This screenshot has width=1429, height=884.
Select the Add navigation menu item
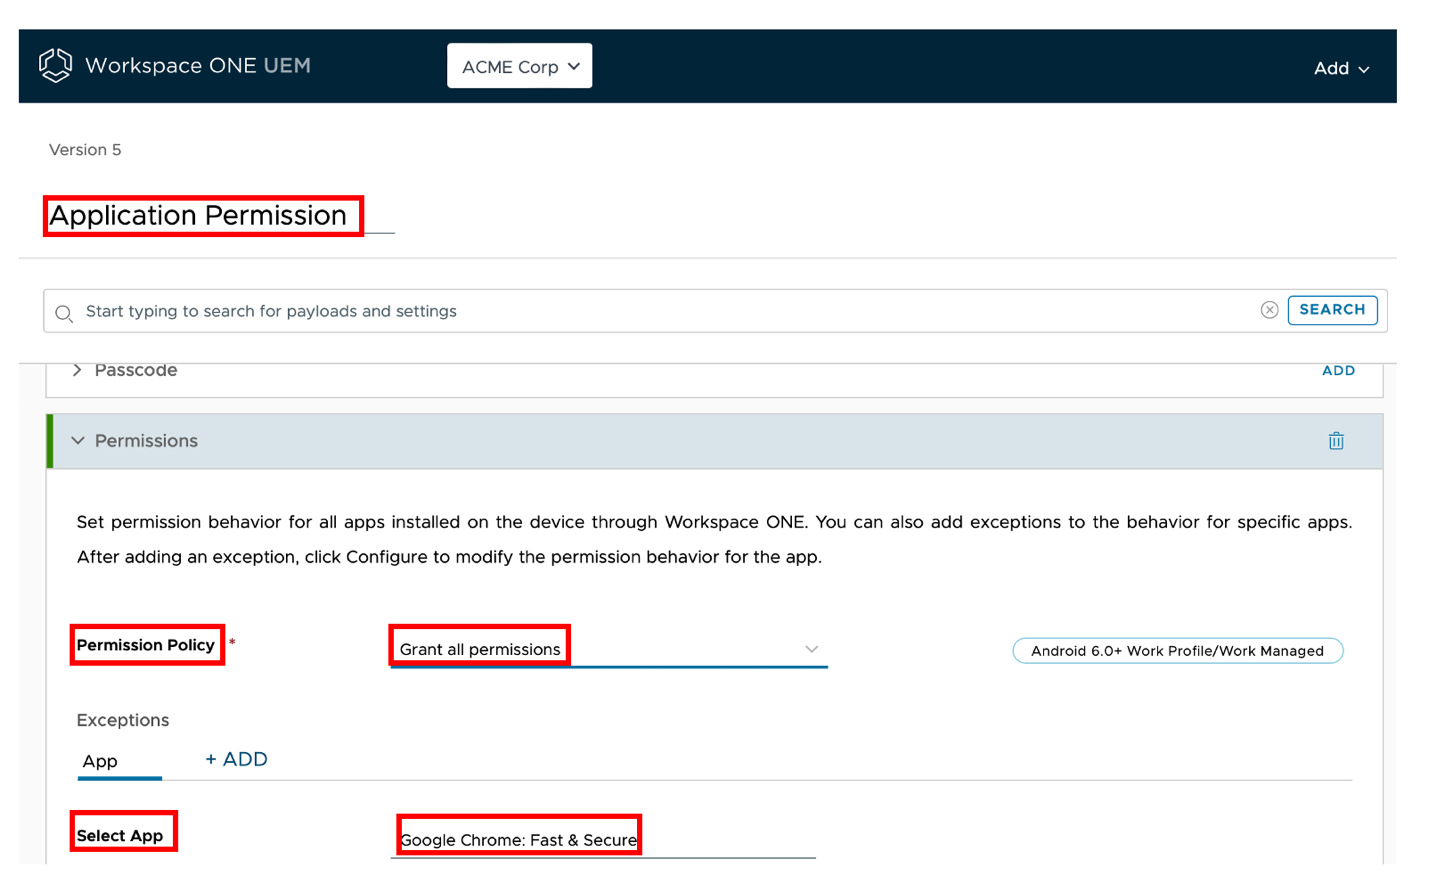click(1341, 68)
